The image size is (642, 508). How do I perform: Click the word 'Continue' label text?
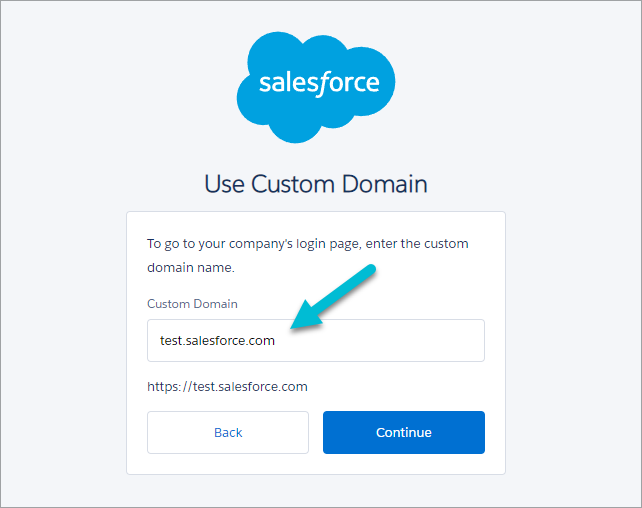tap(404, 432)
